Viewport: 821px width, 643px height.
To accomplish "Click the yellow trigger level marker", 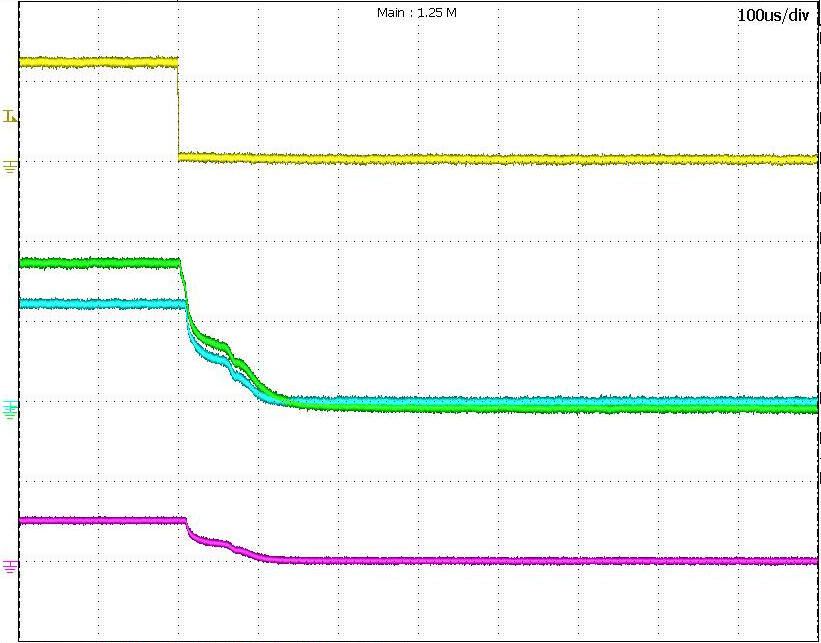I will [x=10, y=118].
